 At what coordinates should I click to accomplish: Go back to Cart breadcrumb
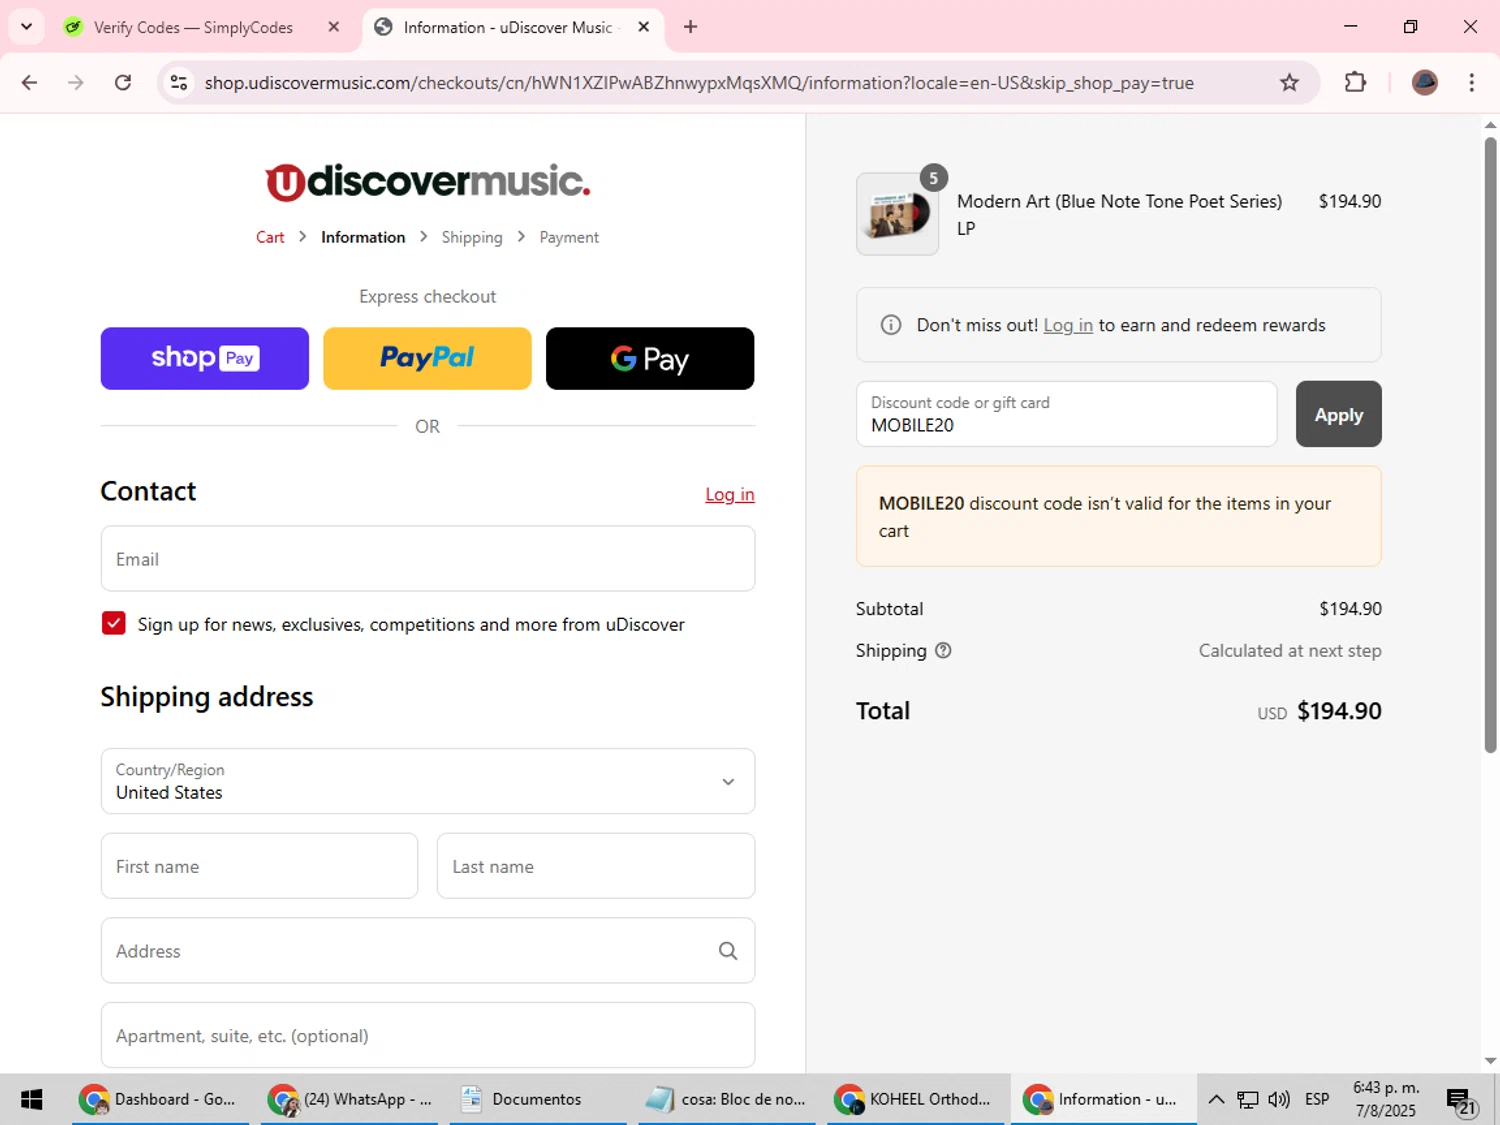pyautogui.click(x=270, y=237)
